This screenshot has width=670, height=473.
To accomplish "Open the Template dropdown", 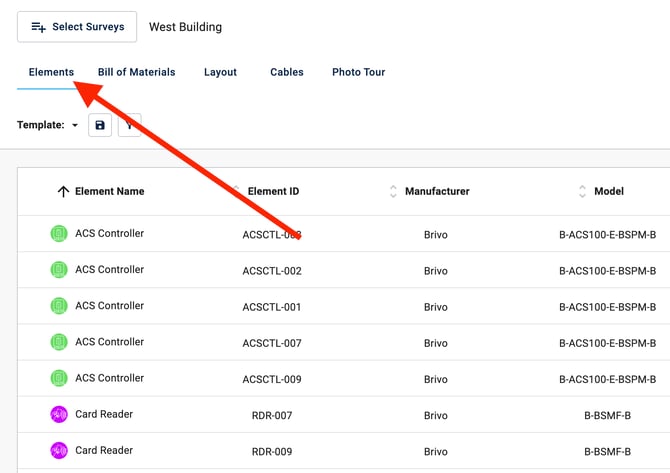I will pyautogui.click(x=75, y=126).
